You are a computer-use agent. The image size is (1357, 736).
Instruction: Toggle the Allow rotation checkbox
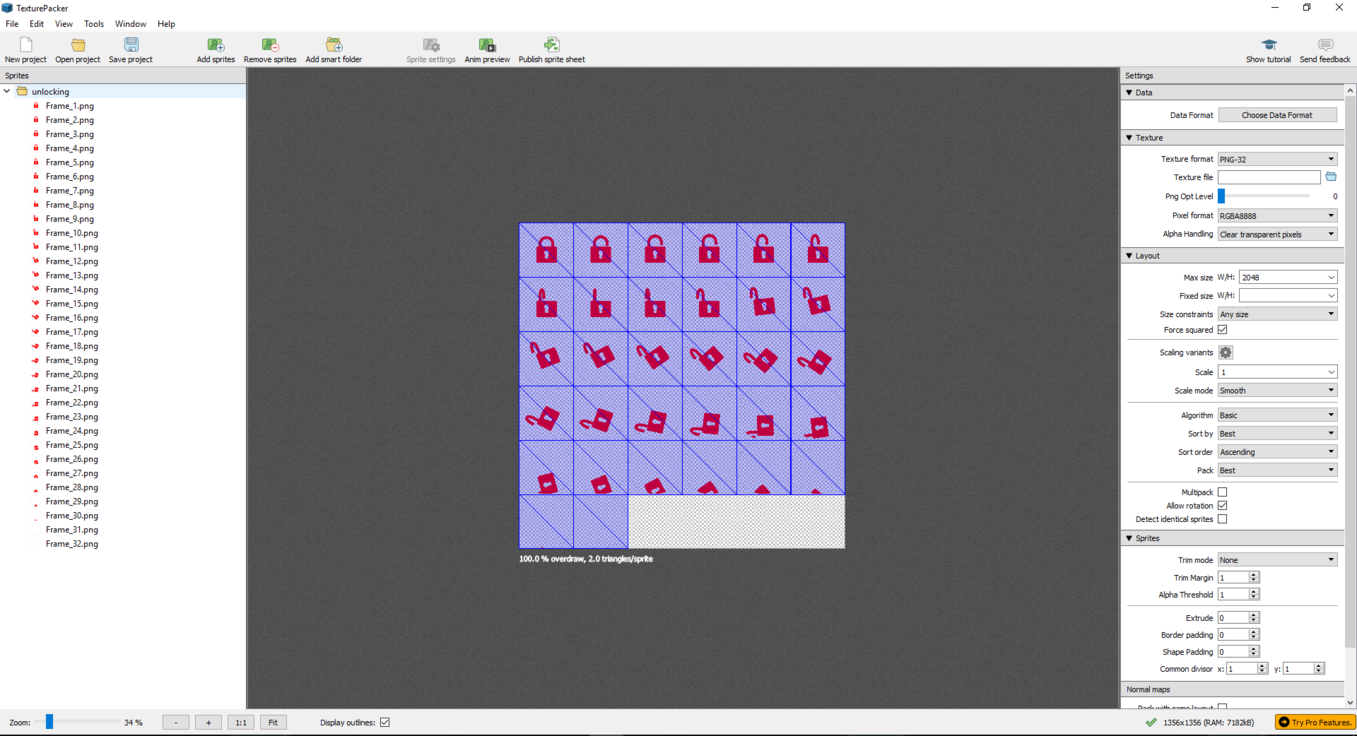[1222, 506]
